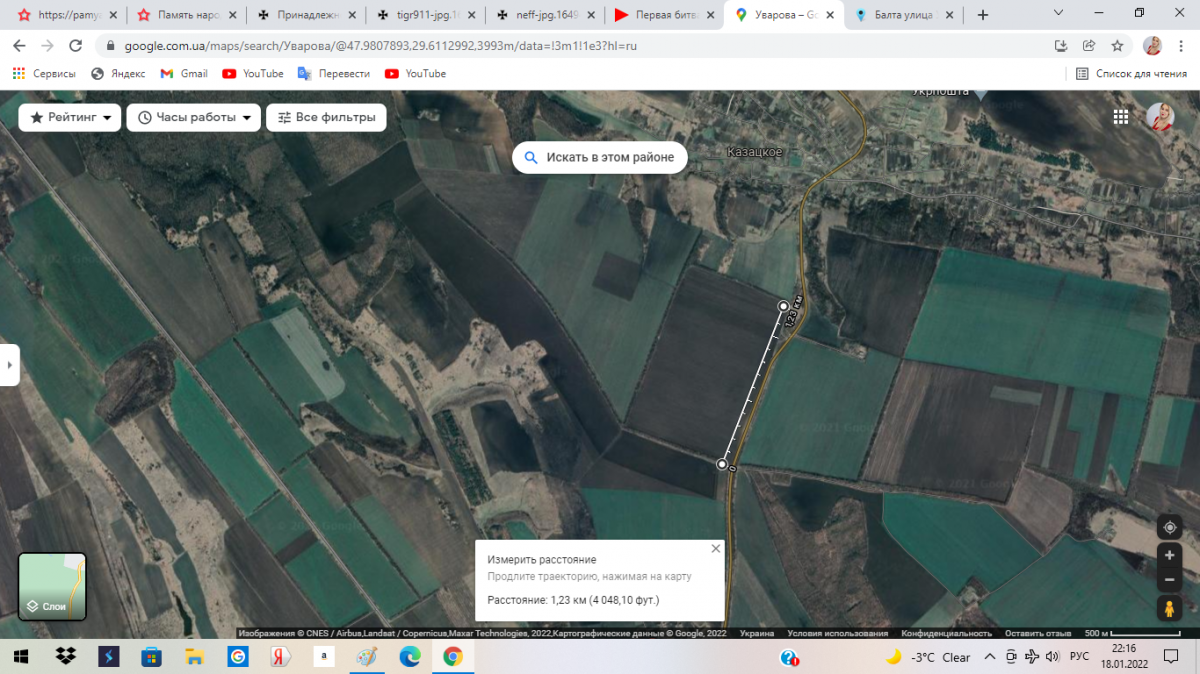Viewport: 1200px width, 674px height.
Task: Close the measure distance popup
Action: coord(715,549)
